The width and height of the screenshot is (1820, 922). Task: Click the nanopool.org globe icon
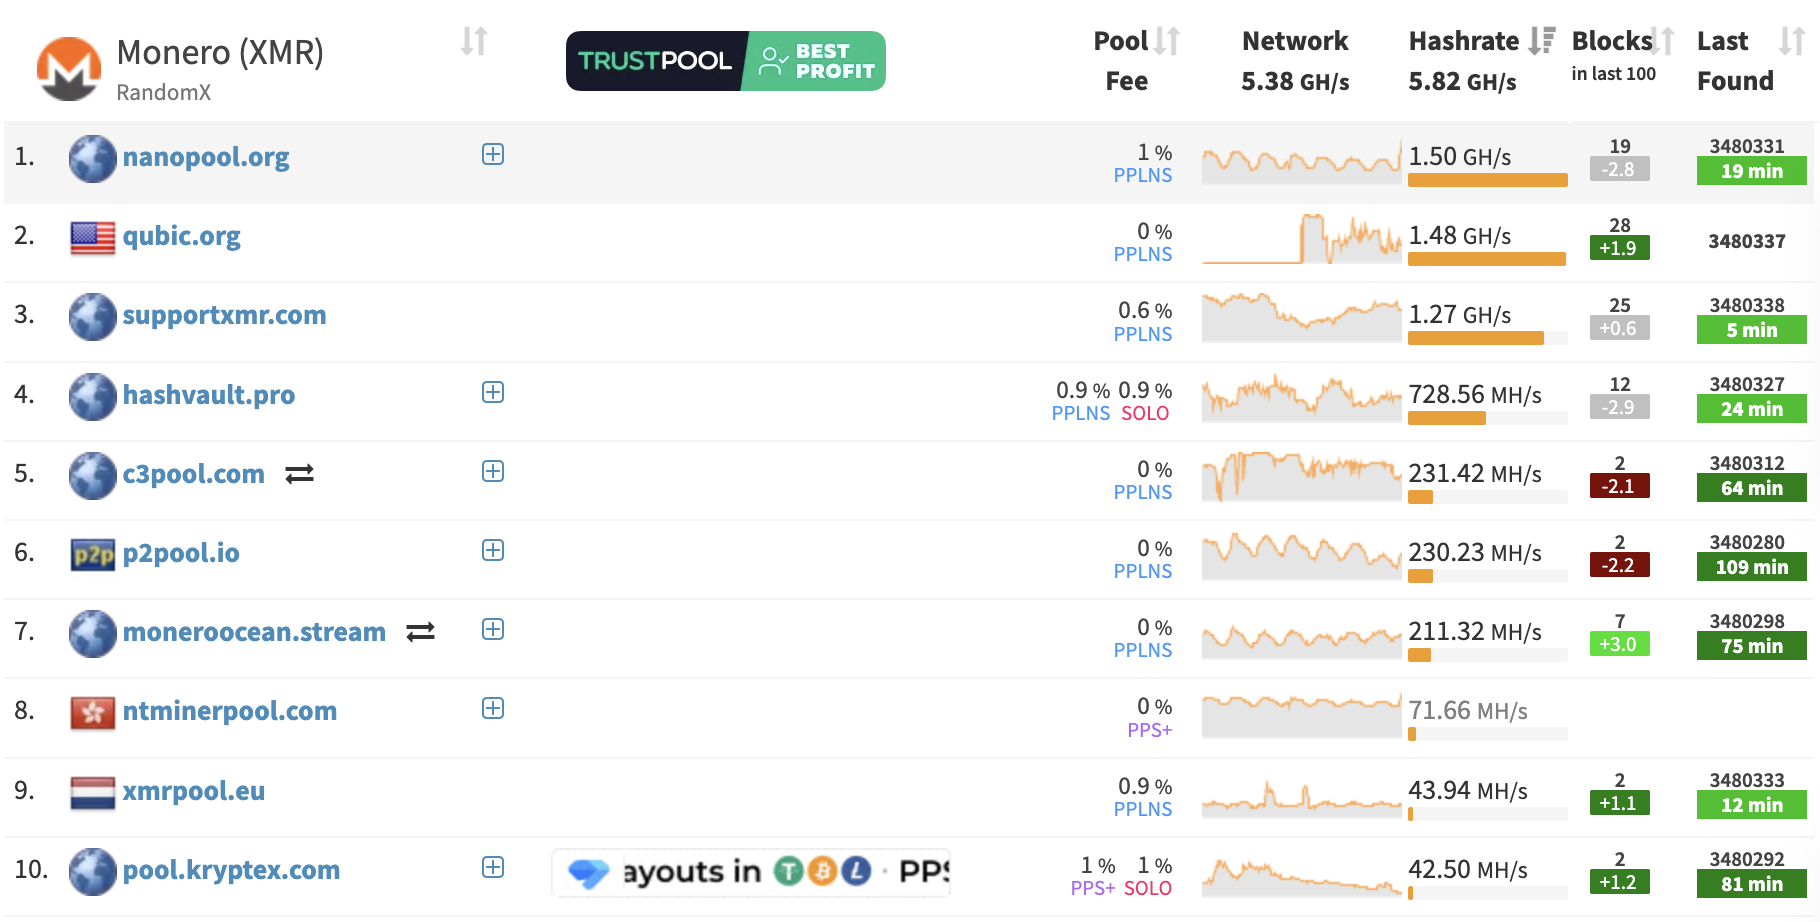click(93, 158)
